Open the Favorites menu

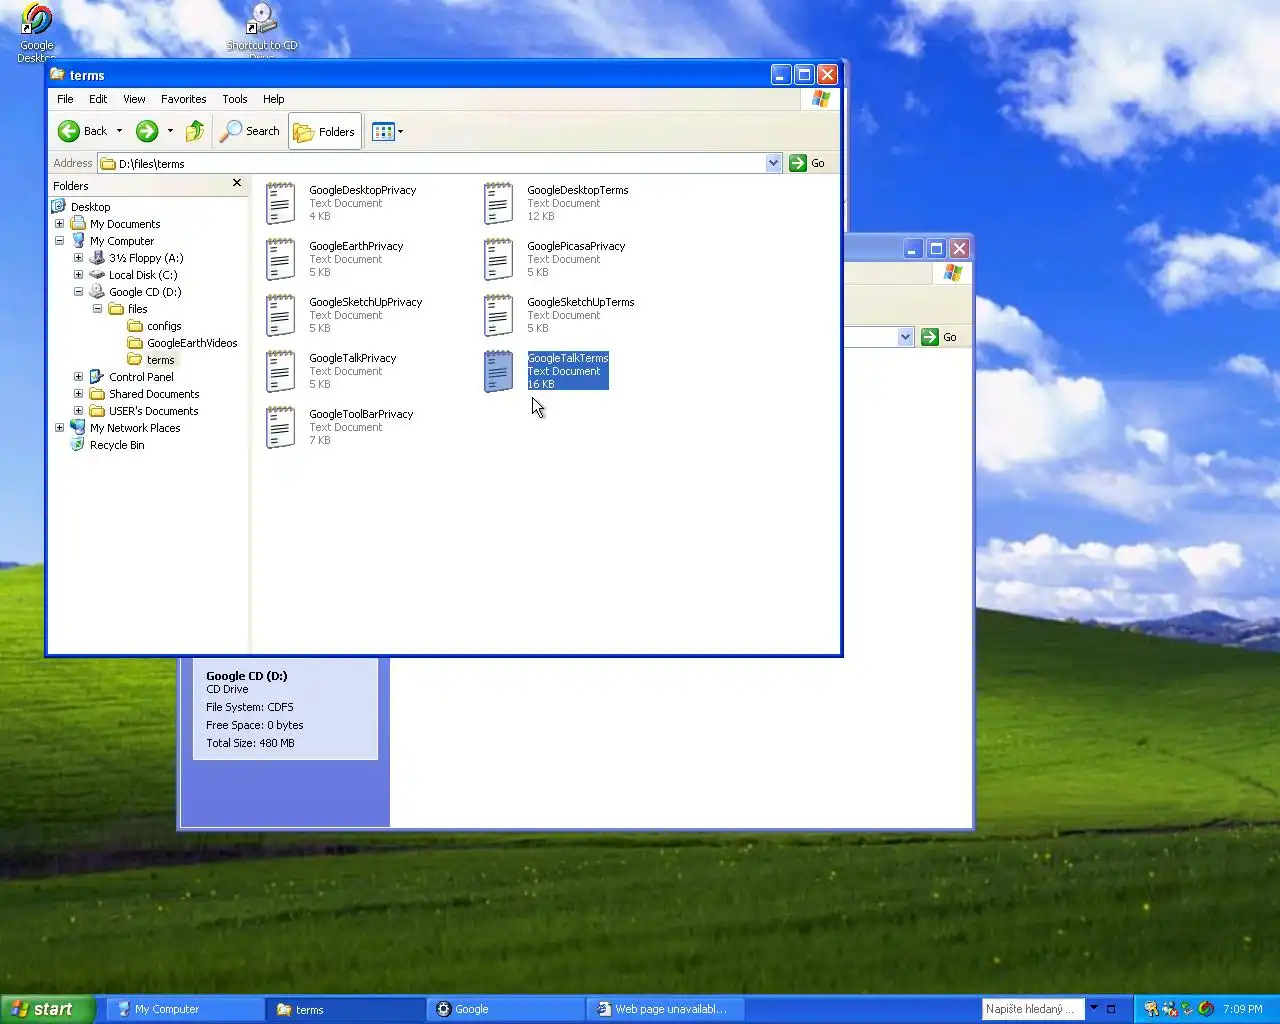[184, 99]
